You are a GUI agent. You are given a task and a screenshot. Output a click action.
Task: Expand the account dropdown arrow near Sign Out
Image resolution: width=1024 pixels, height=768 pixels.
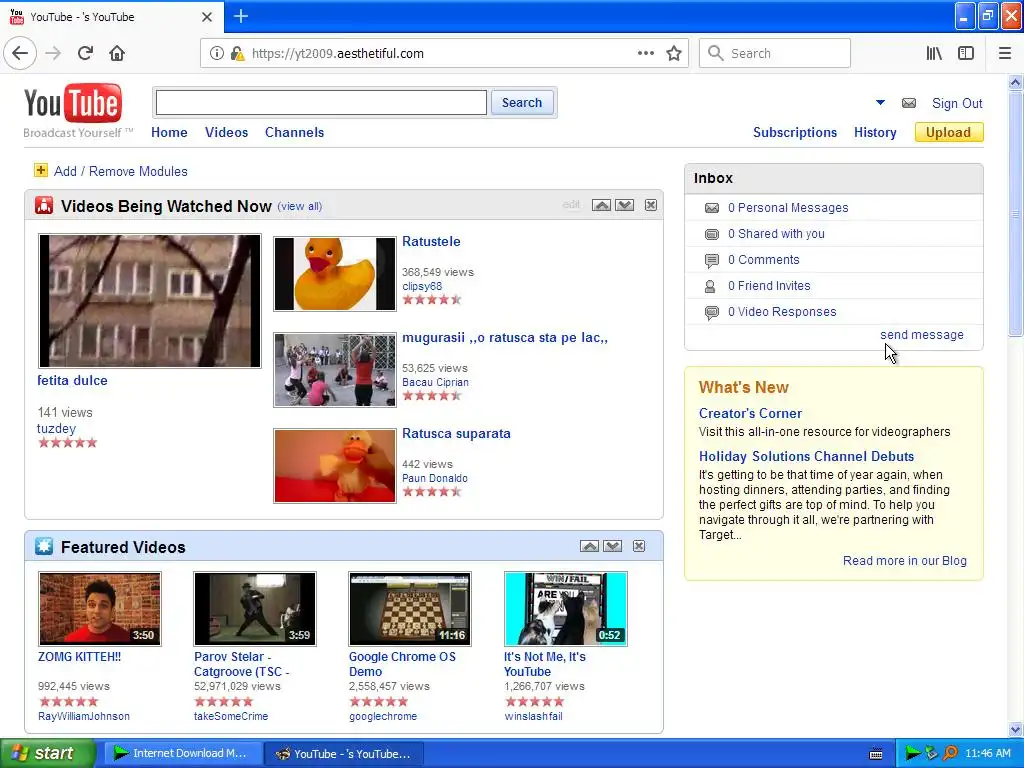pos(880,103)
